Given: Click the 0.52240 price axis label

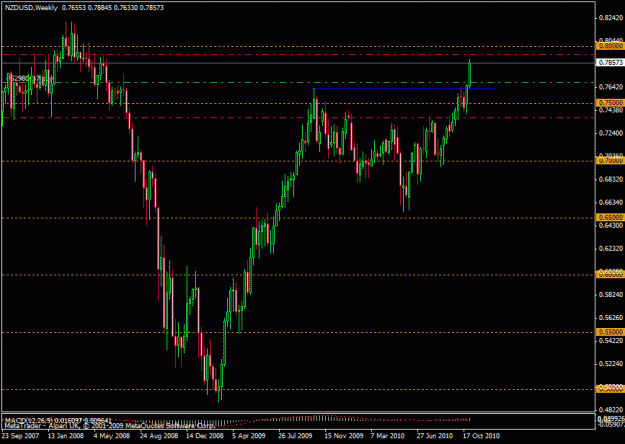Looking at the screenshot, I should pyautogui.click(x=611, y=363).
